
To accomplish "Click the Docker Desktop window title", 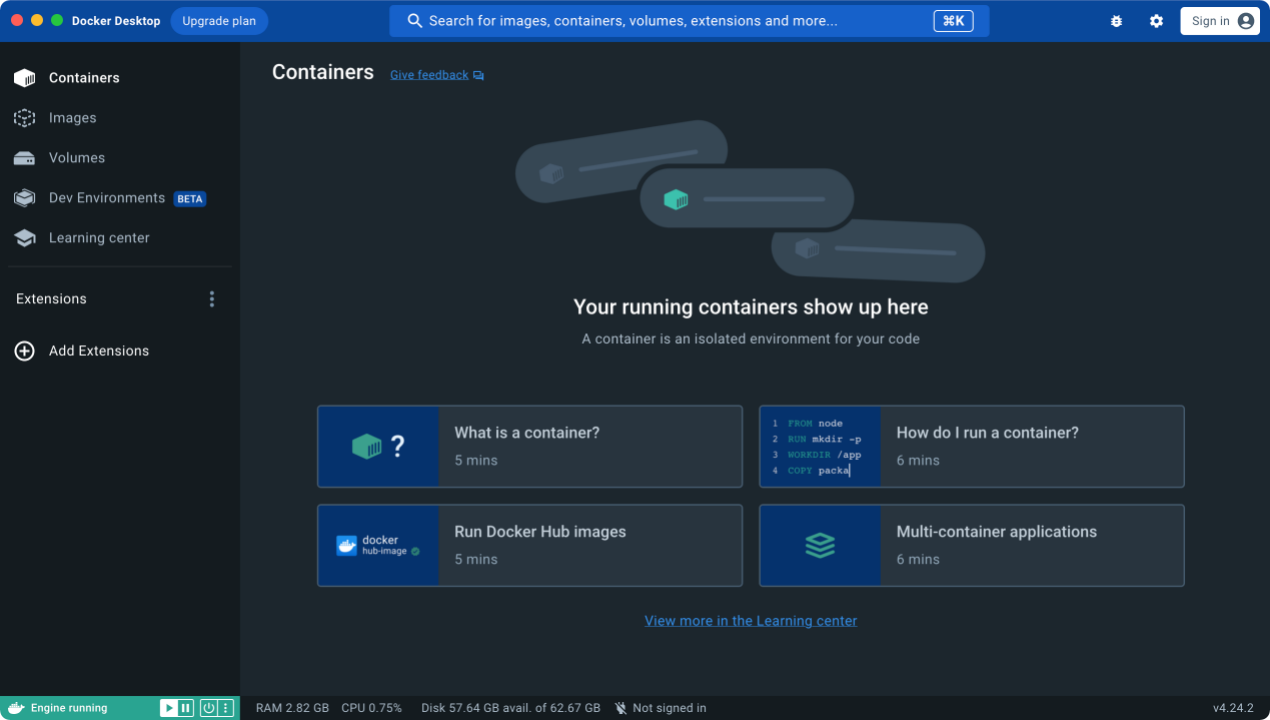I will pos(116,21).
